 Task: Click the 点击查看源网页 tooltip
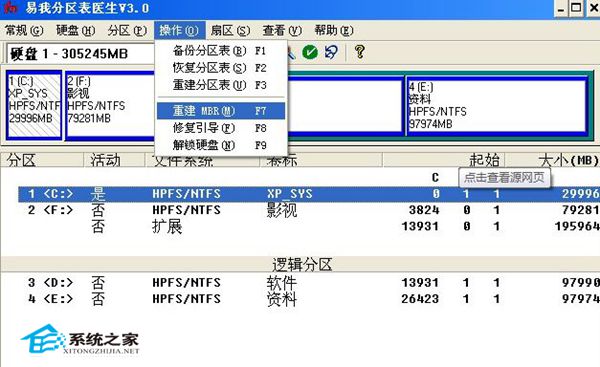click(504, 178)
